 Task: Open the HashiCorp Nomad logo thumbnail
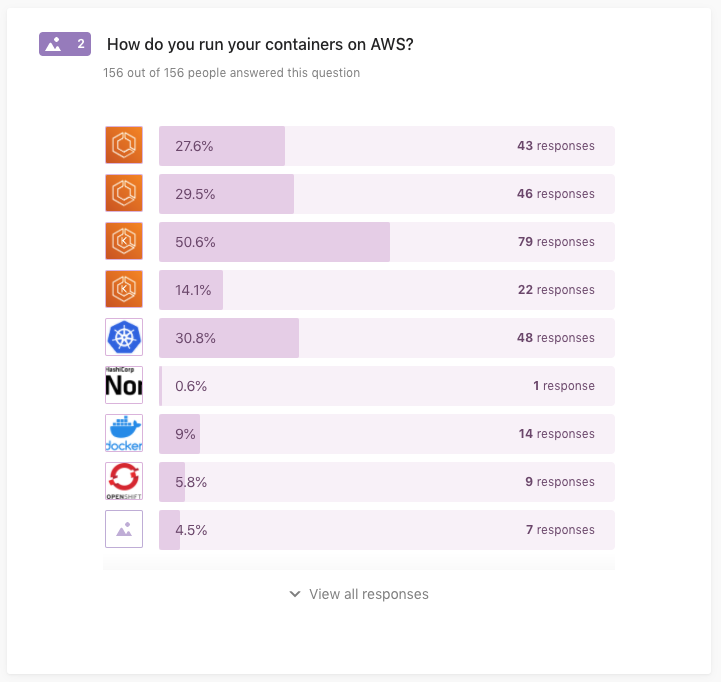tap(124, 385)
